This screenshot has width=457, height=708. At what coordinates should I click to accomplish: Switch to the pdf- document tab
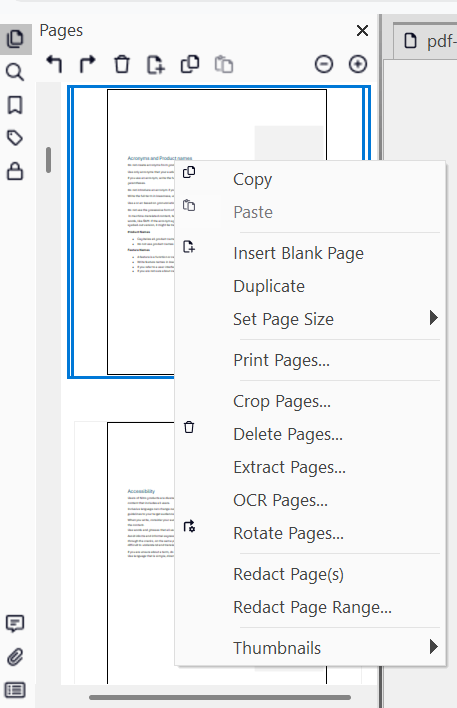pyautogui.click(x=427, y=41)
